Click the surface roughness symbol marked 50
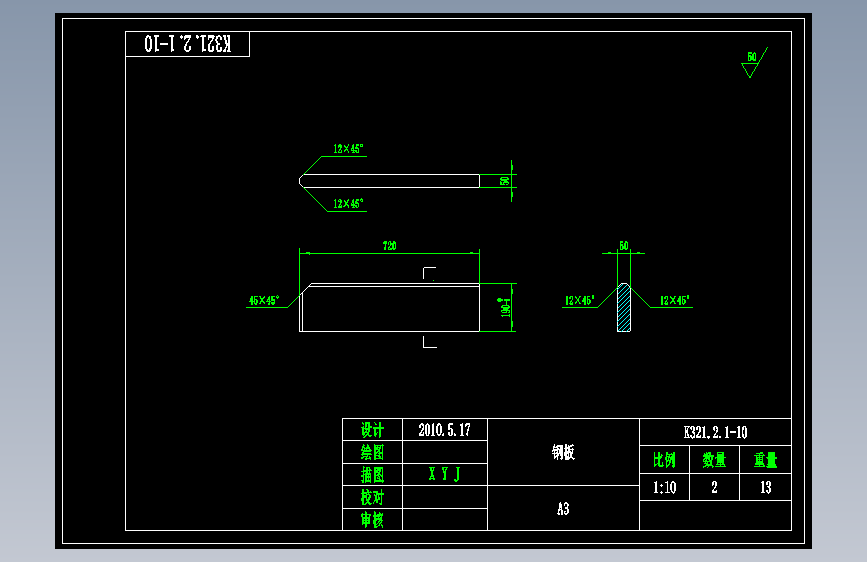 point(754,63)
